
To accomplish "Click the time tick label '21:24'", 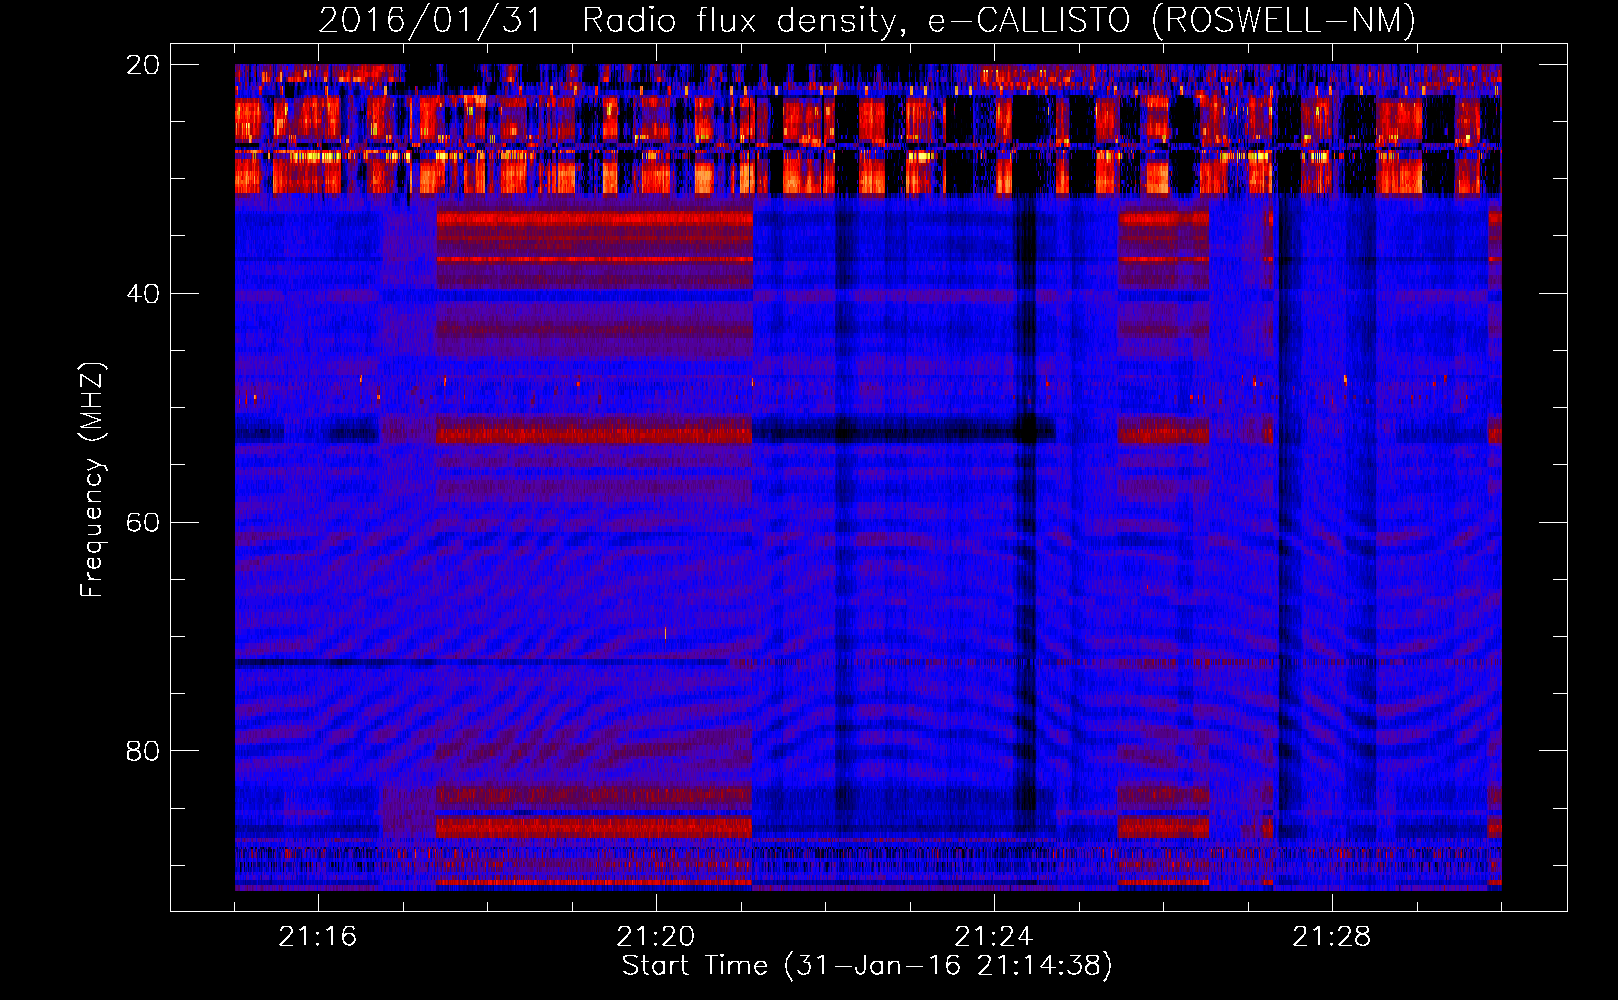I will click(994, 937).
